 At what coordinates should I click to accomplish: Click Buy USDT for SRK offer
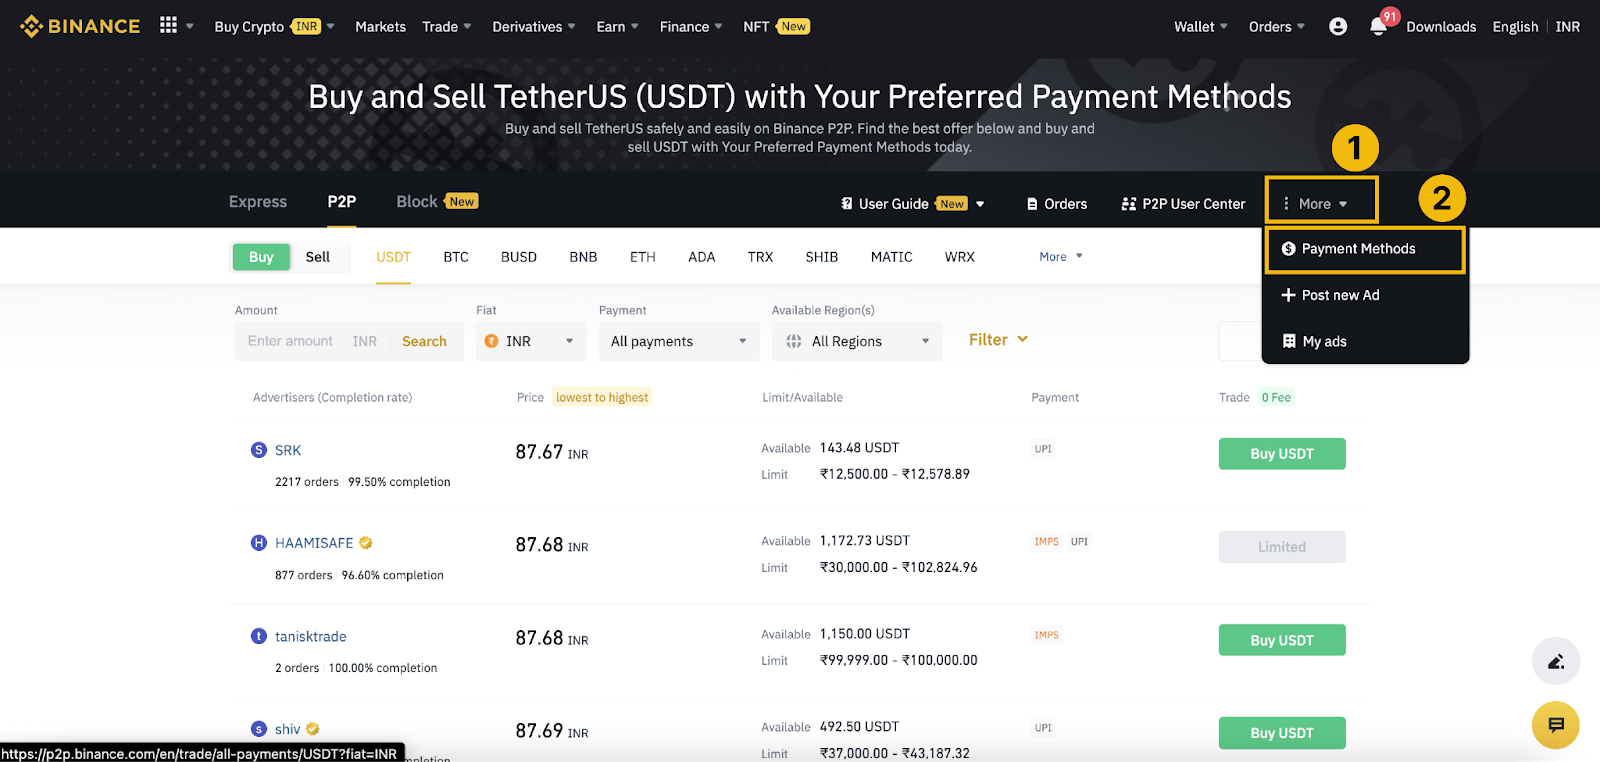pyautogui.click(x=1282, y=454)
